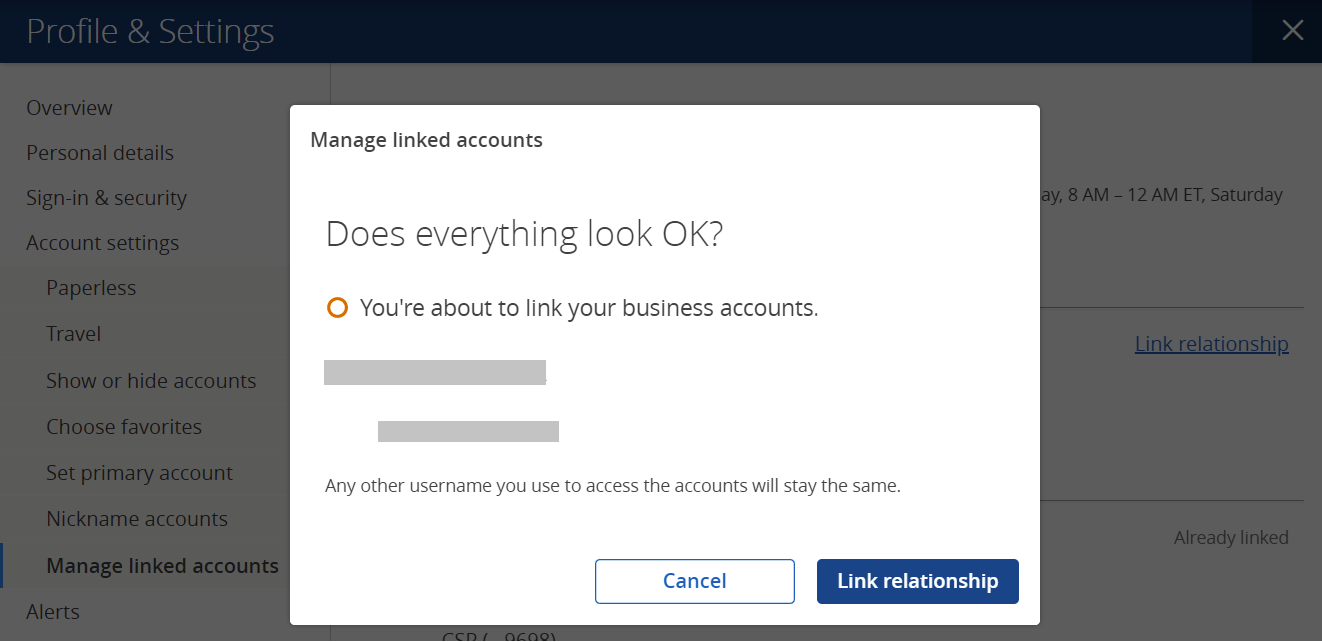This screenshot has width=1322, height=642.
Task: Click the first grayed account name placeholder
Action: 435,371
